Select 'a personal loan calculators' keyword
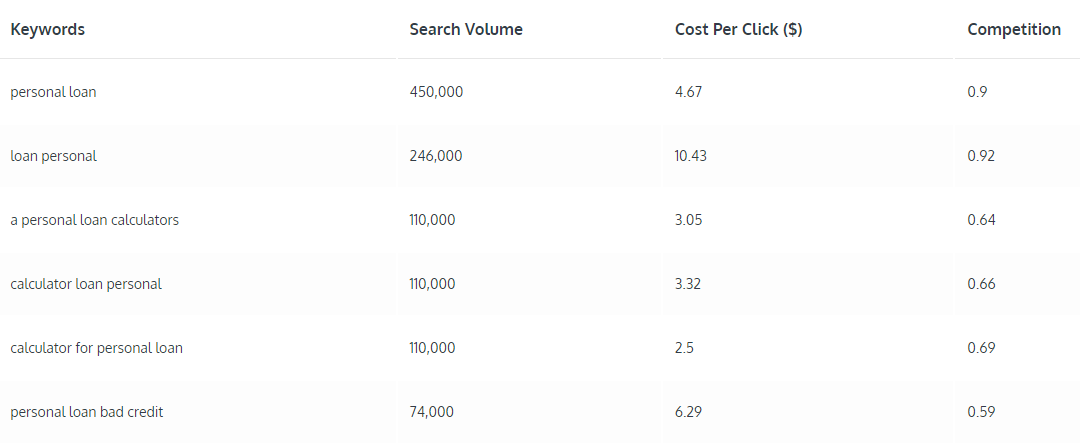Image resolution: width=1080 pixels, height=444 pixels. coord(94,220)
